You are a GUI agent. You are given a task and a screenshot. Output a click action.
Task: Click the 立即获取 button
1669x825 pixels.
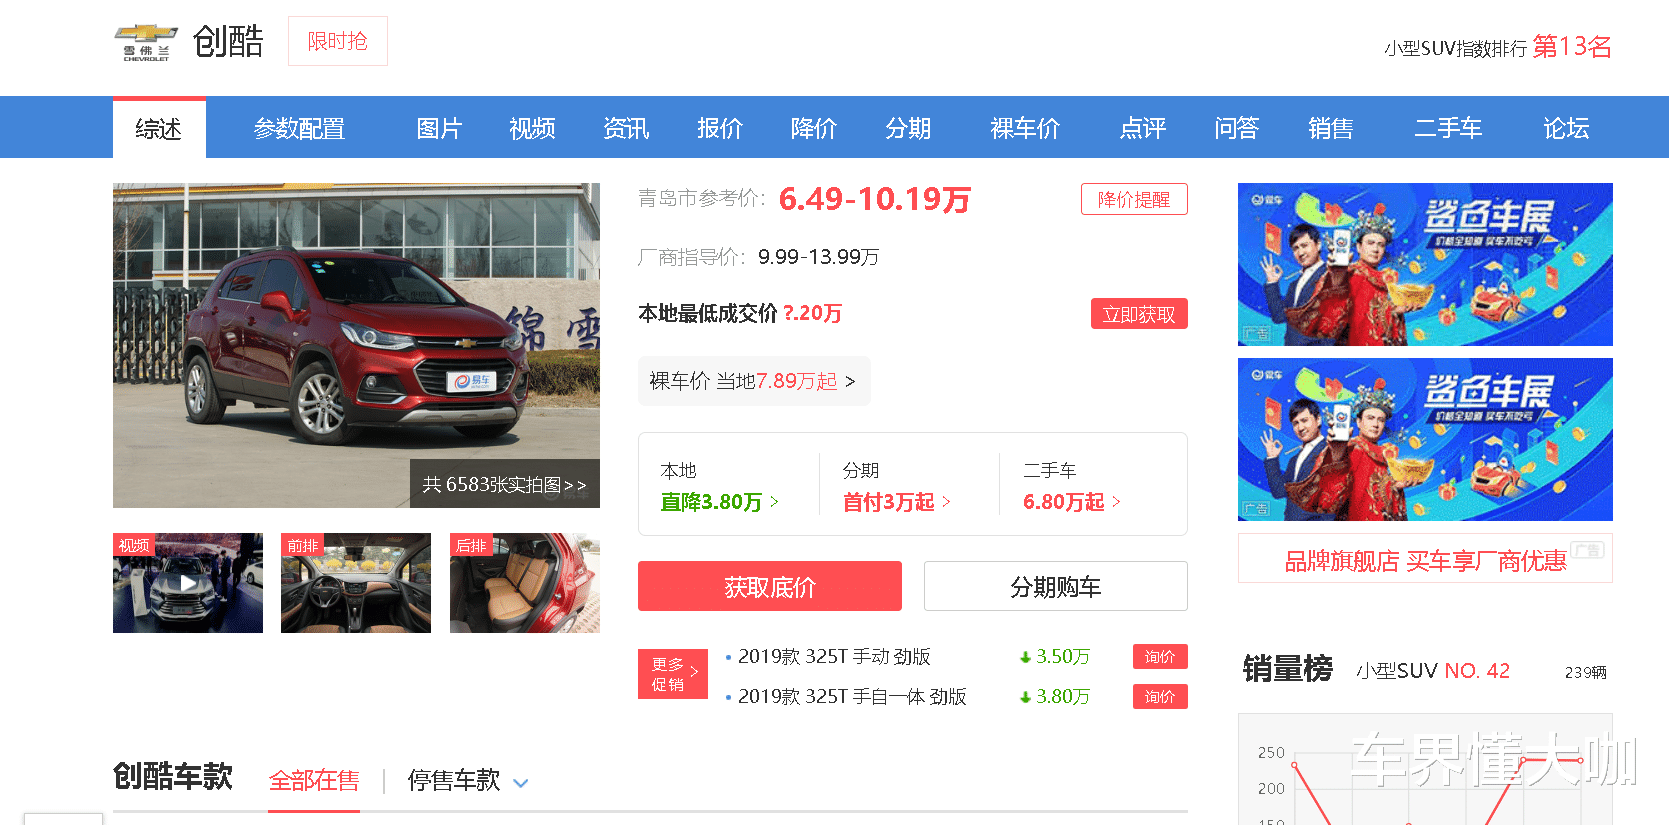point(1139,314)
